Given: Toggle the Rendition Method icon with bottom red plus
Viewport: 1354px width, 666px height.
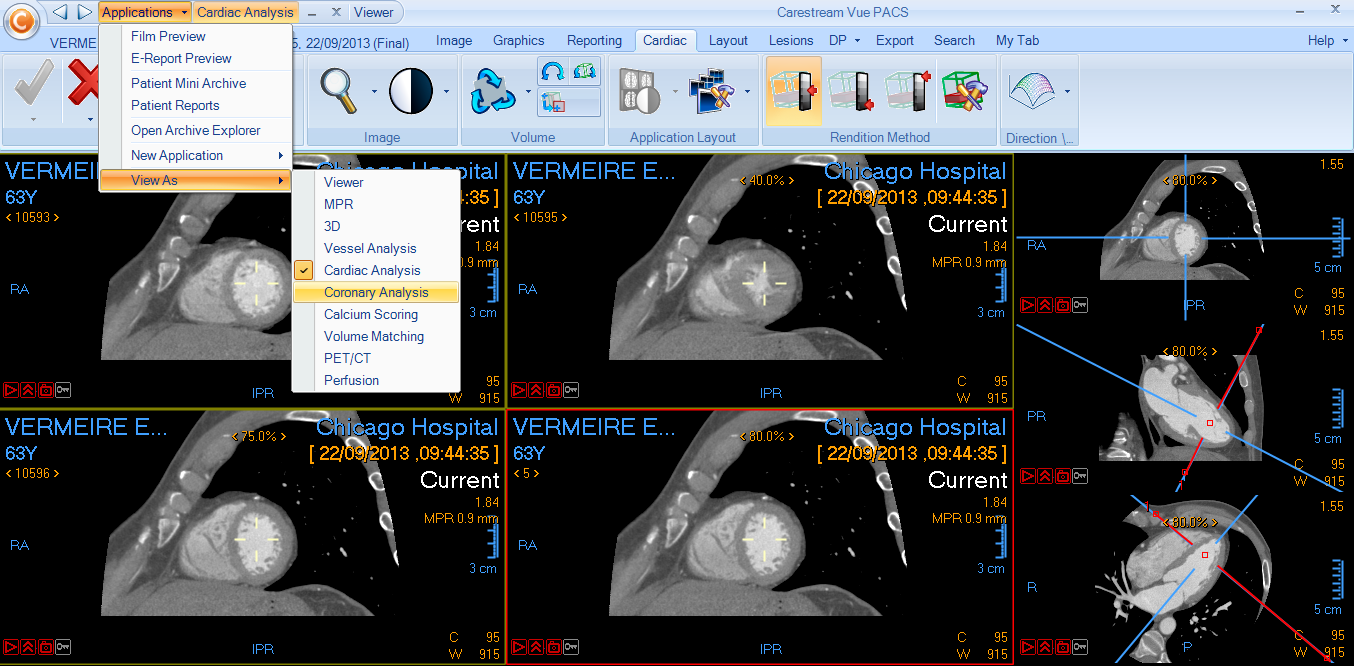Looking at the screenshot, I should [851, 91].
